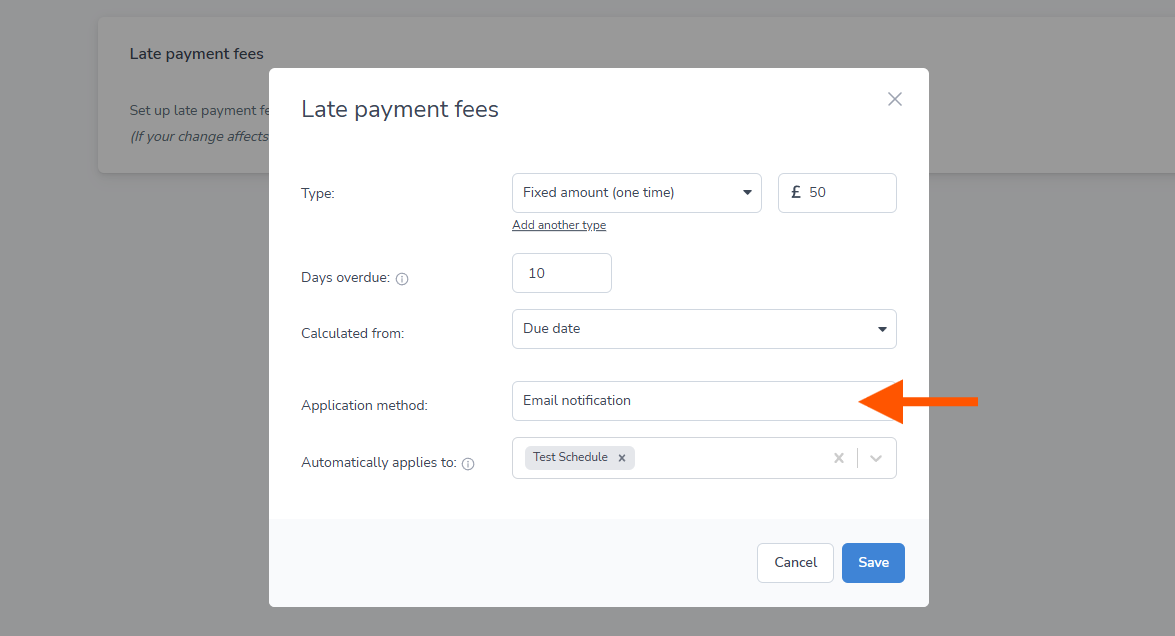Click the Add another type link

point(559,225)
